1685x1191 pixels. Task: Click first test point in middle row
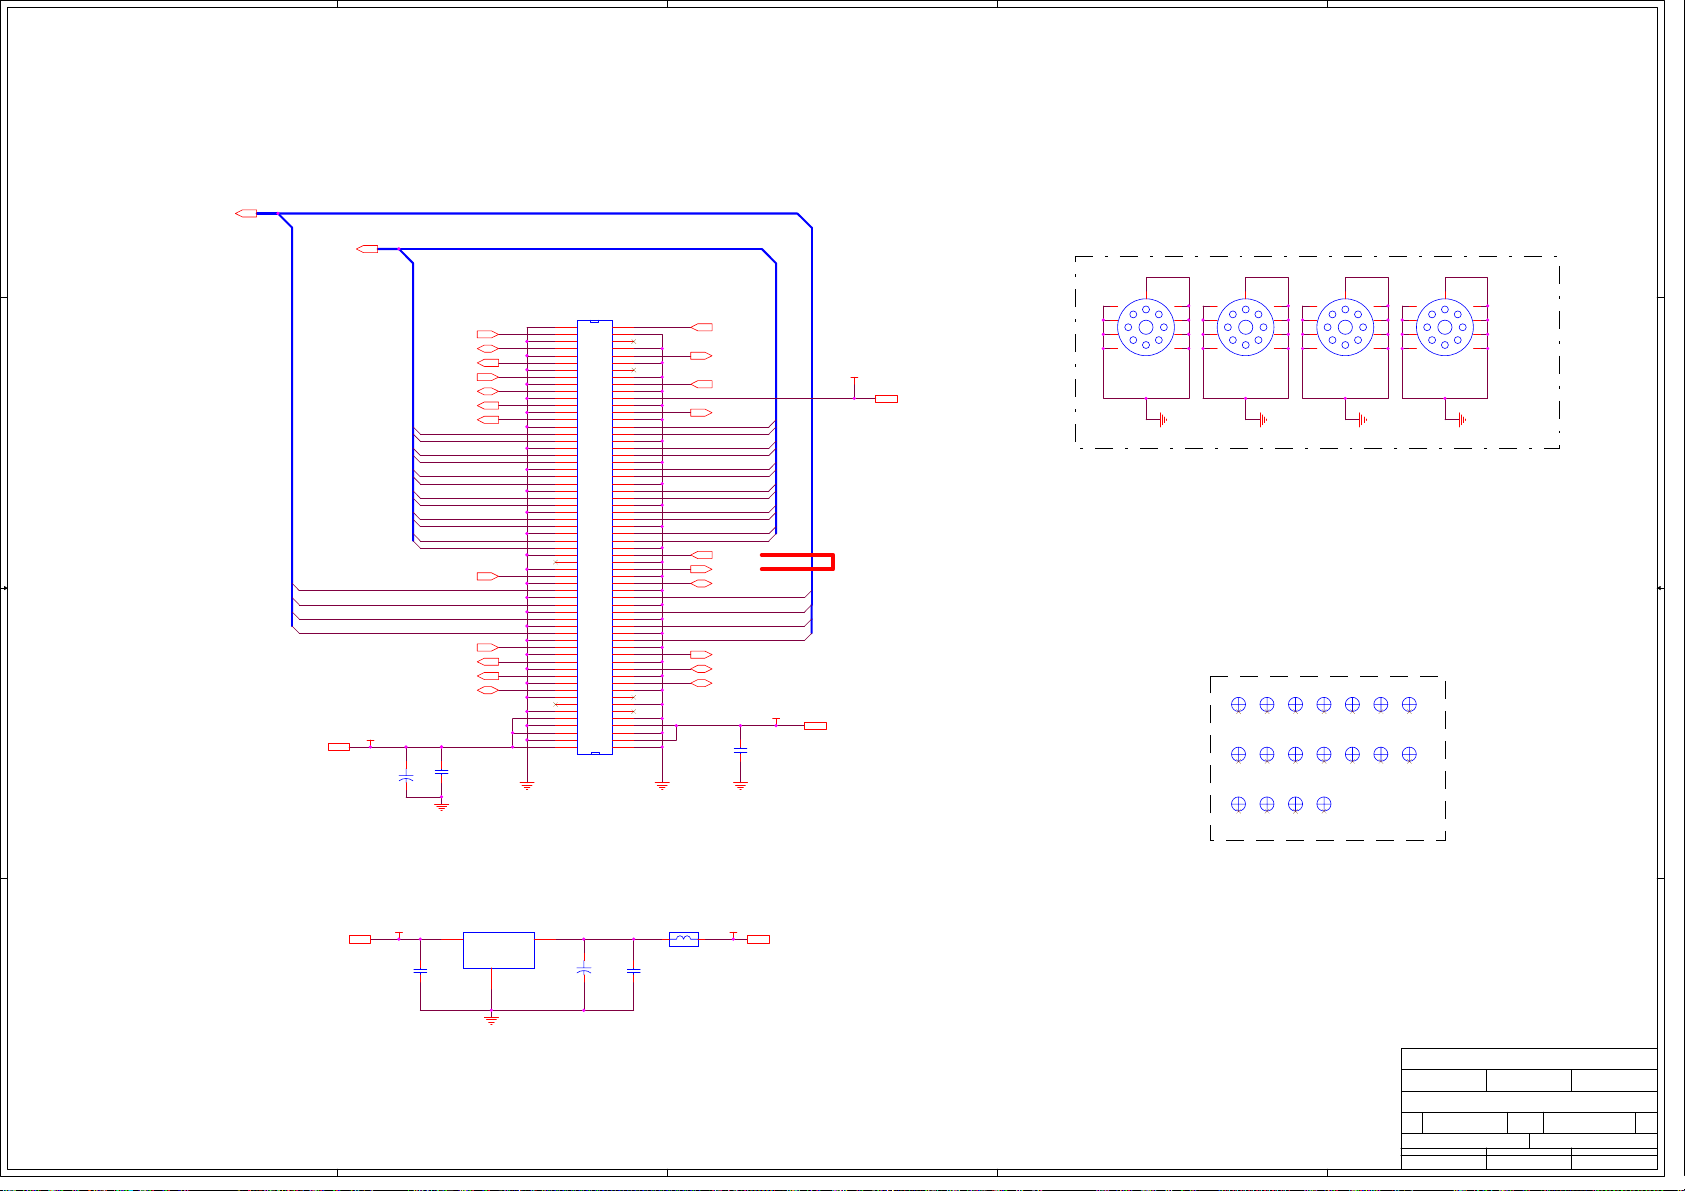pos(1238,754)
